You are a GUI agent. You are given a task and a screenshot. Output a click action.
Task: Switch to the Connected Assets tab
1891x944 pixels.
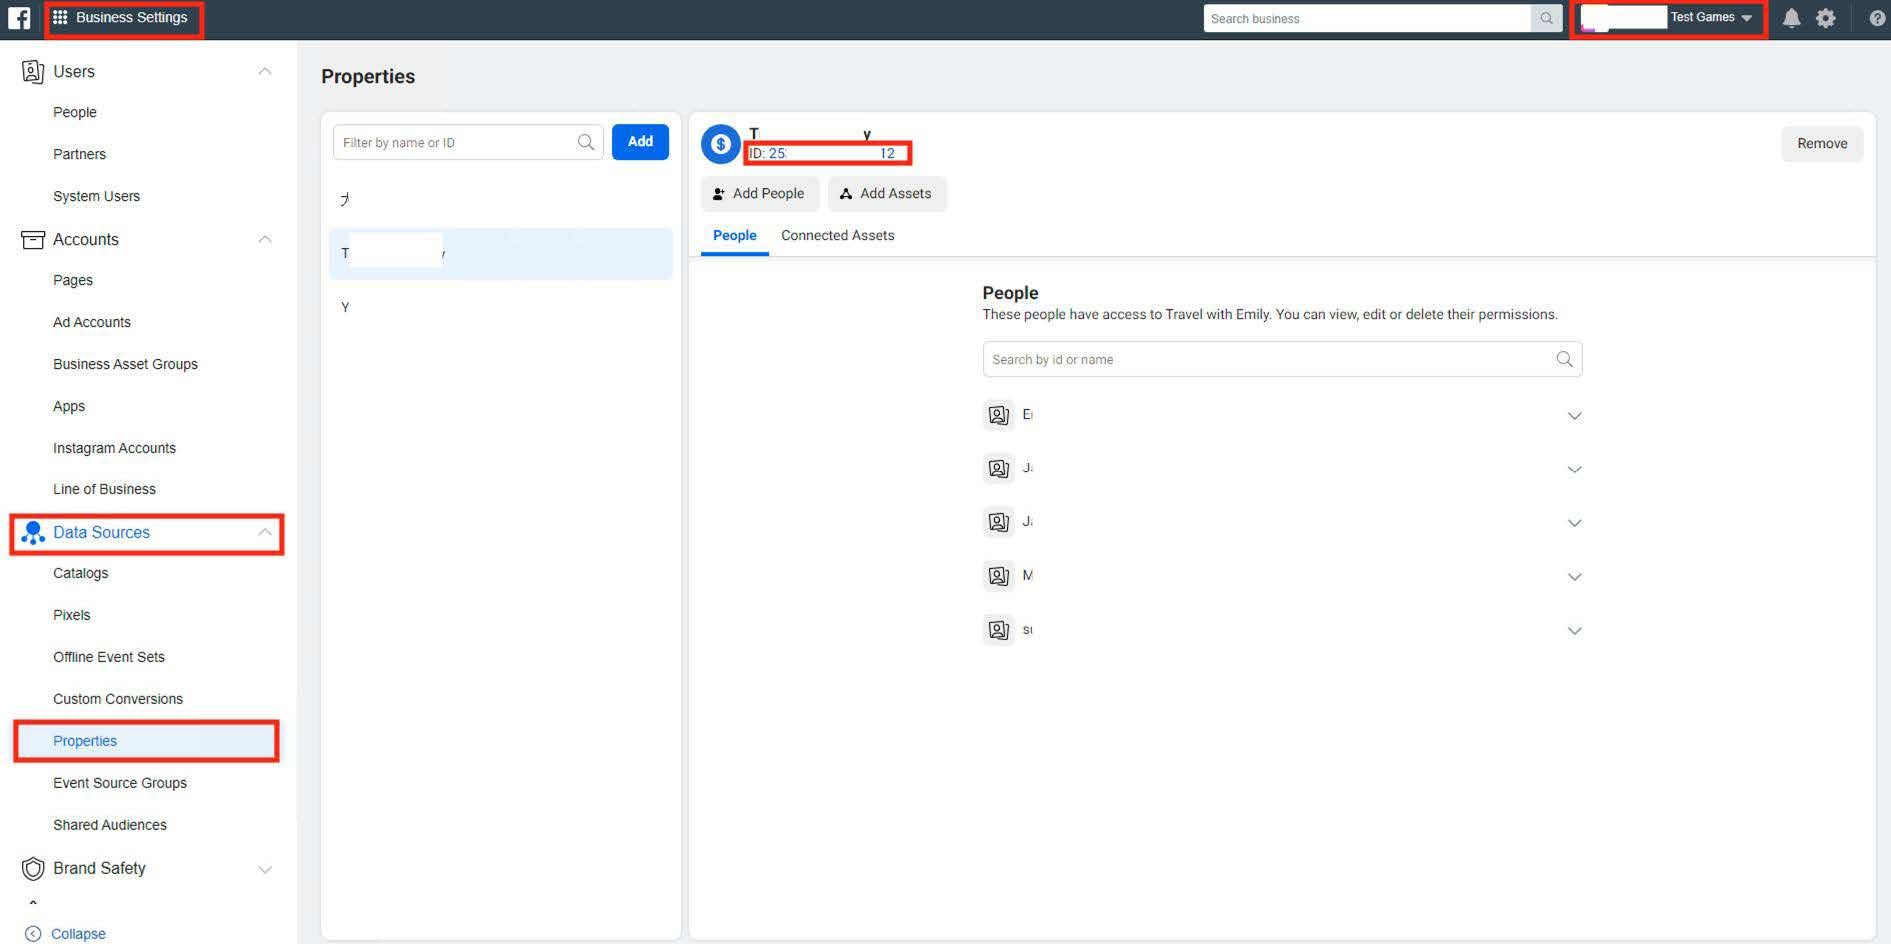pos(837,235)
